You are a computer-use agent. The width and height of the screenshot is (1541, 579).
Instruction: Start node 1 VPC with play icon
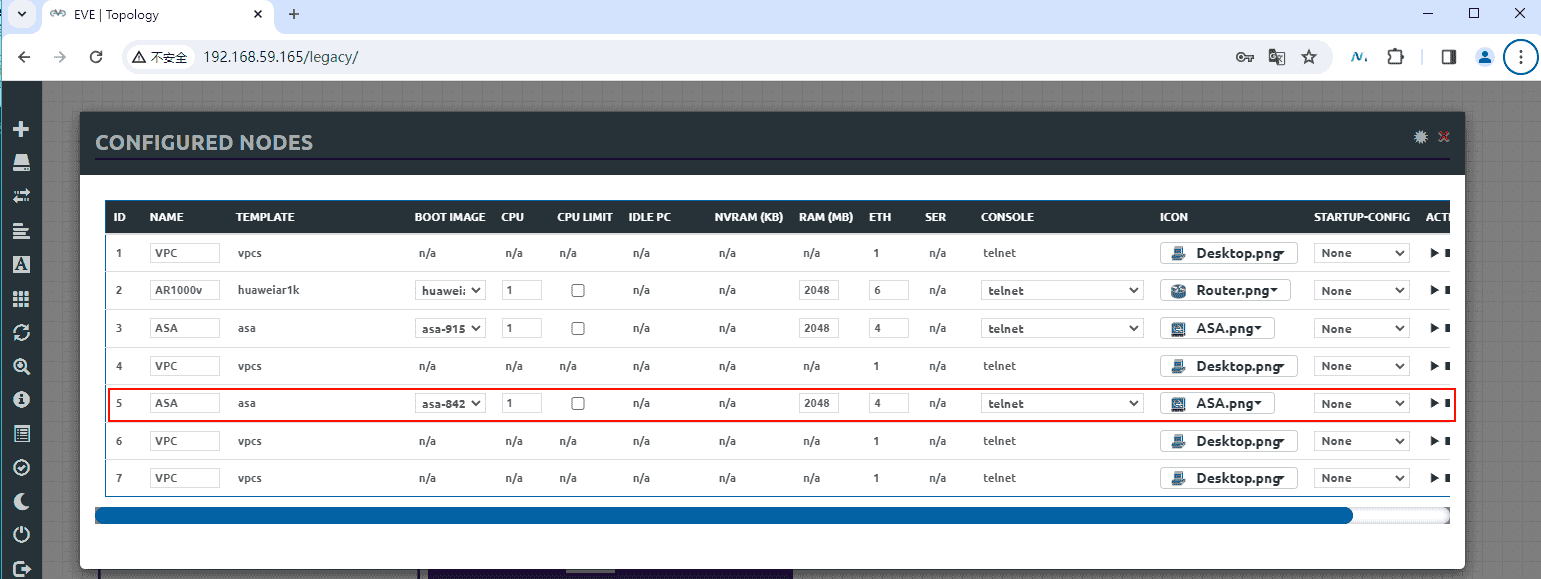pyautogui.click(x=1434, y=254)
